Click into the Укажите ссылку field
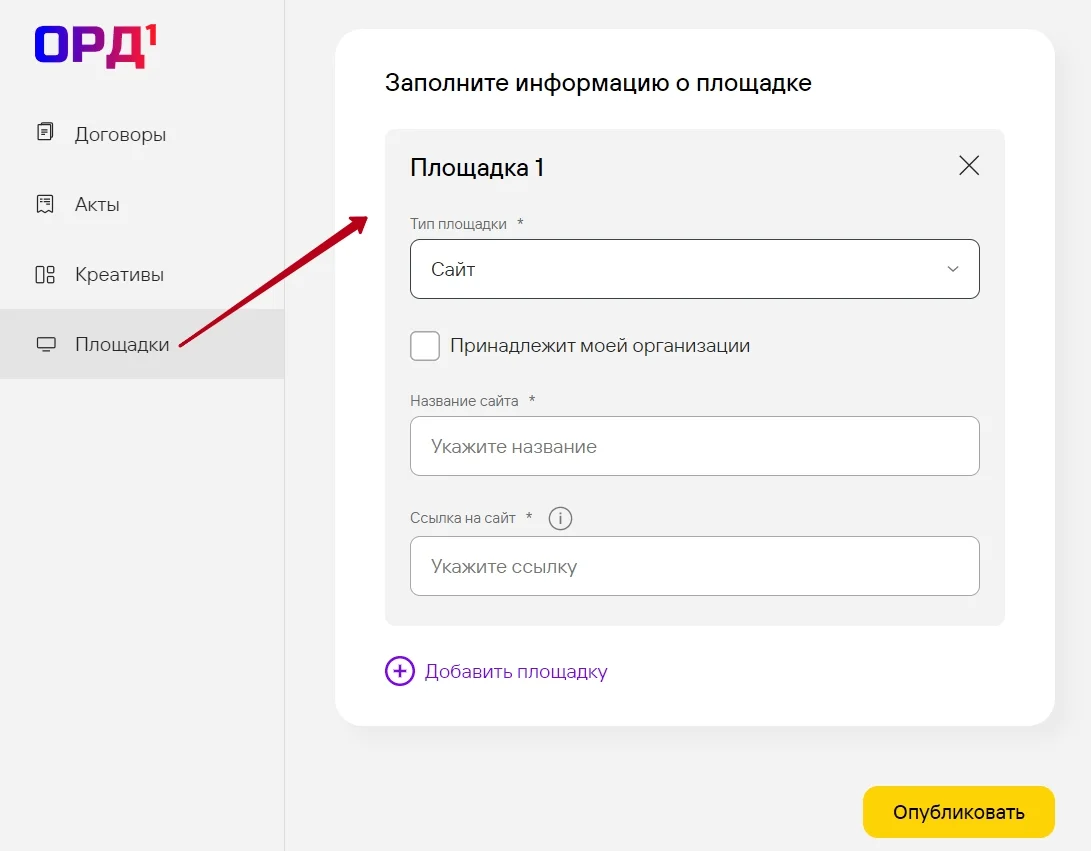This screenshot has height=851, width=1091. [x=694, y=566]
